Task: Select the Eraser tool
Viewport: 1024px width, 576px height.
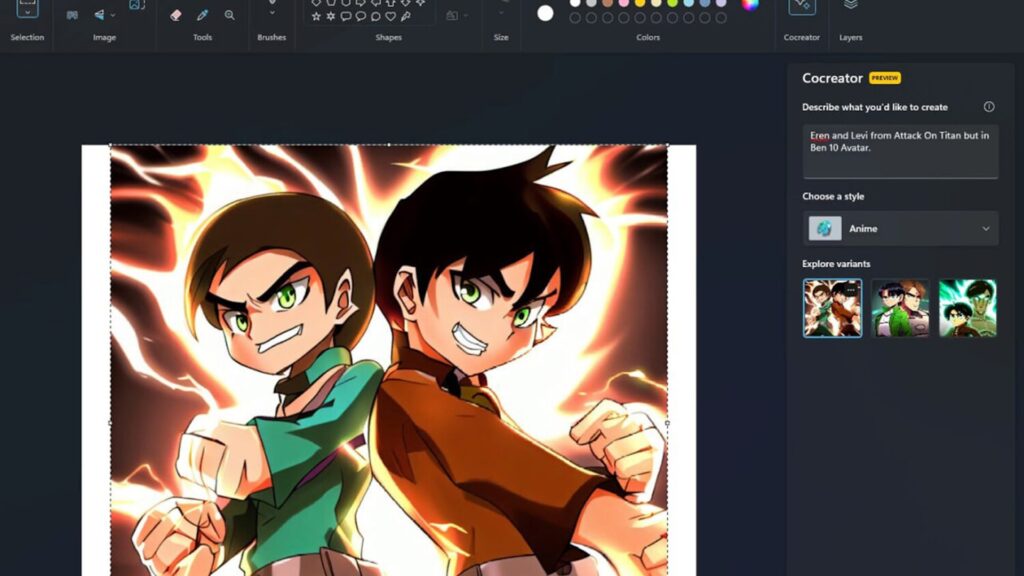Action: [x=176, y=15]
